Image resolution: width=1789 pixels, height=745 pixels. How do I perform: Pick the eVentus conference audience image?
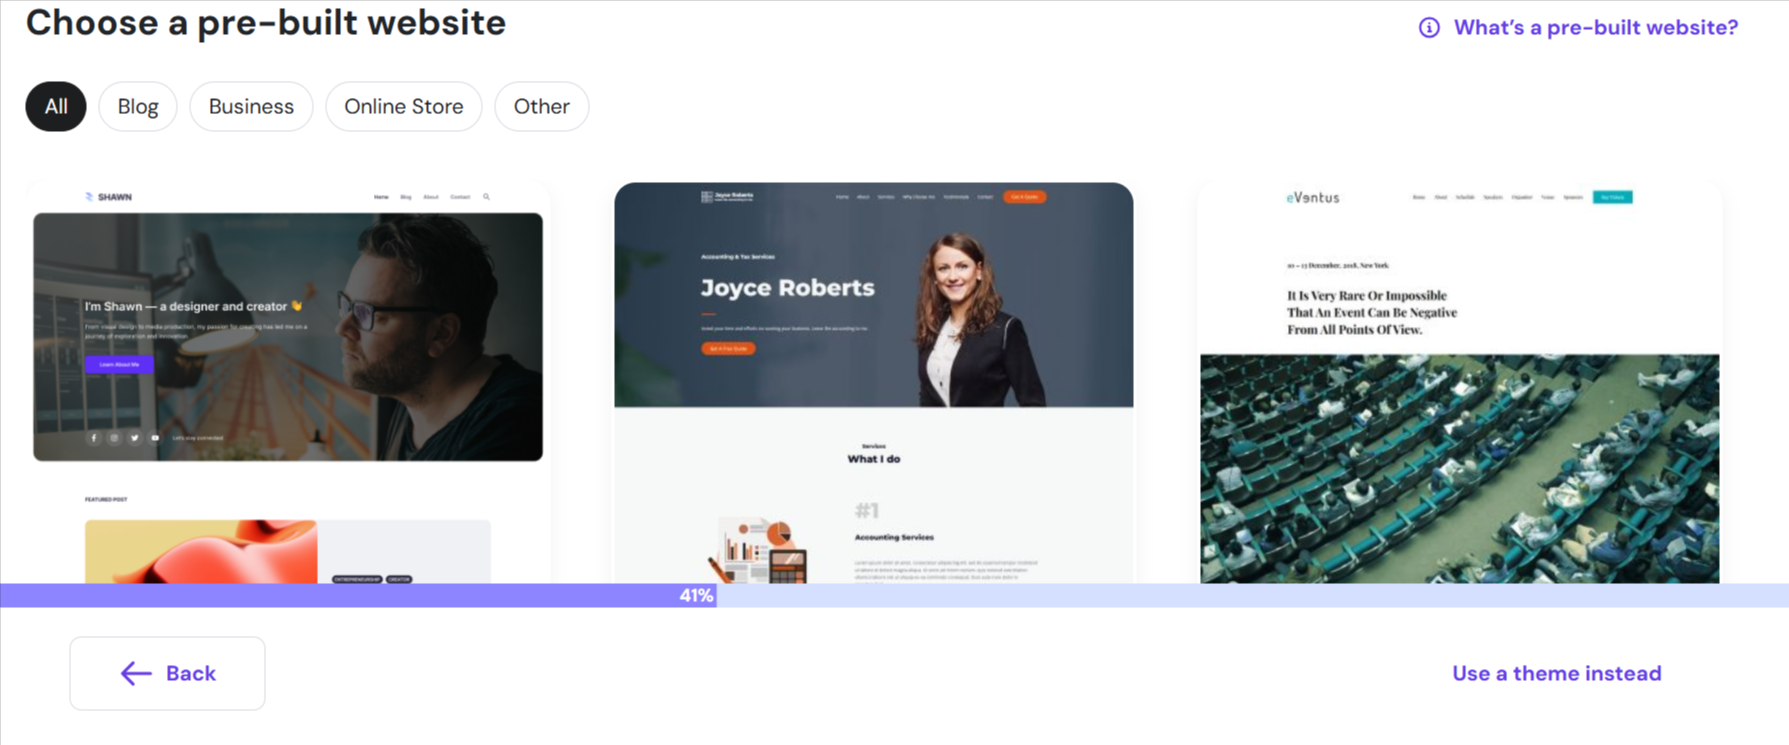[x=1459, y=468]
